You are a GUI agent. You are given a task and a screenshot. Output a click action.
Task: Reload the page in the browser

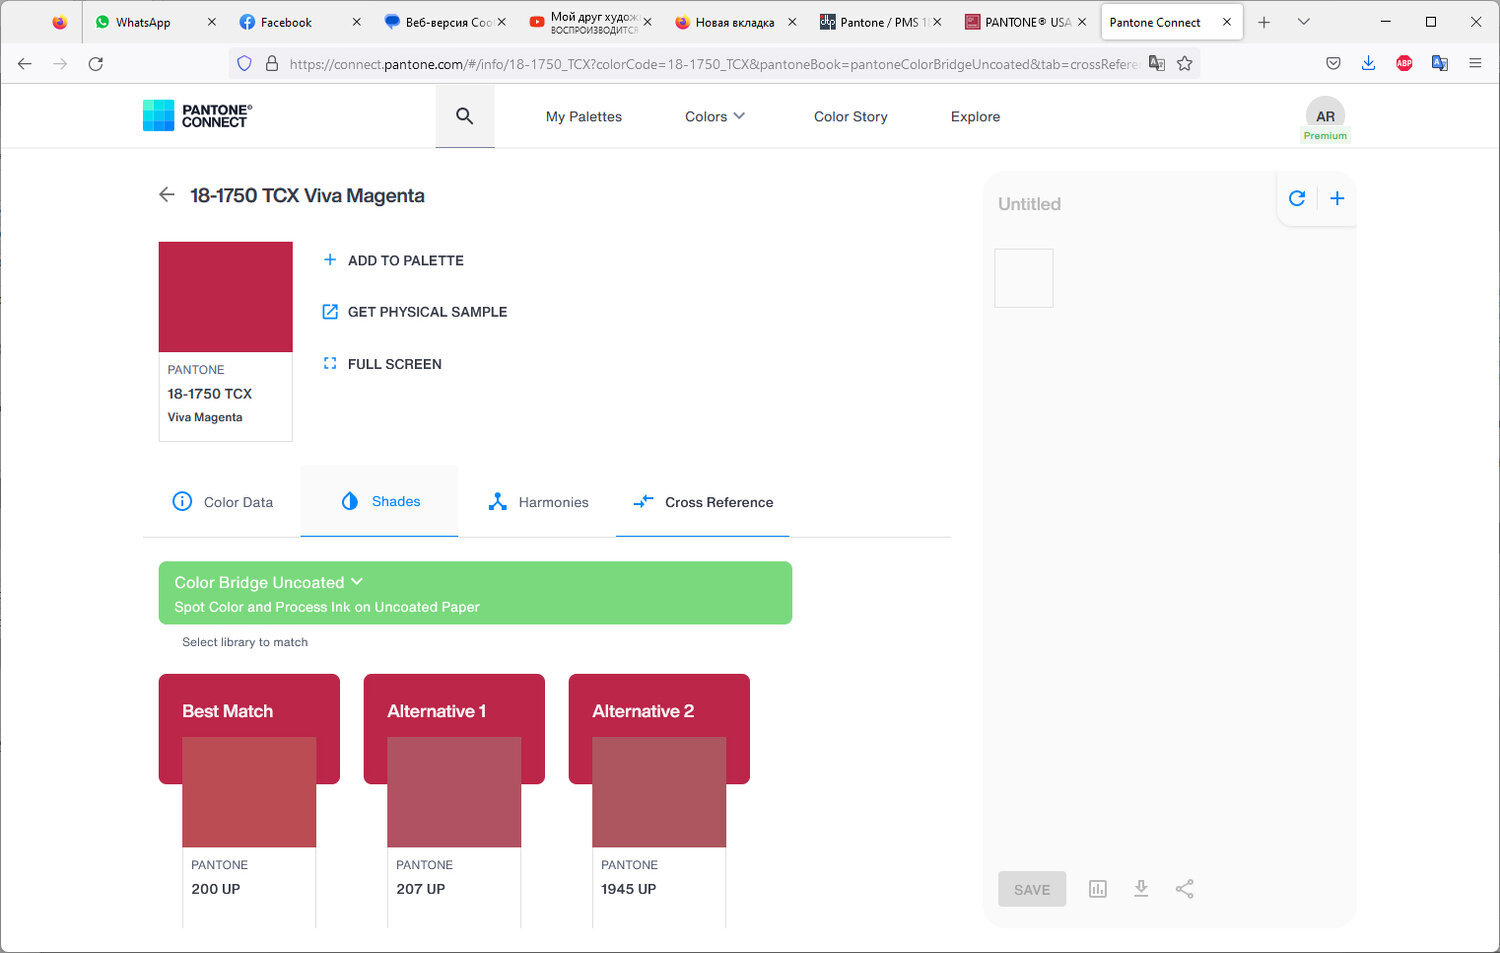click(x=96, y=64)
